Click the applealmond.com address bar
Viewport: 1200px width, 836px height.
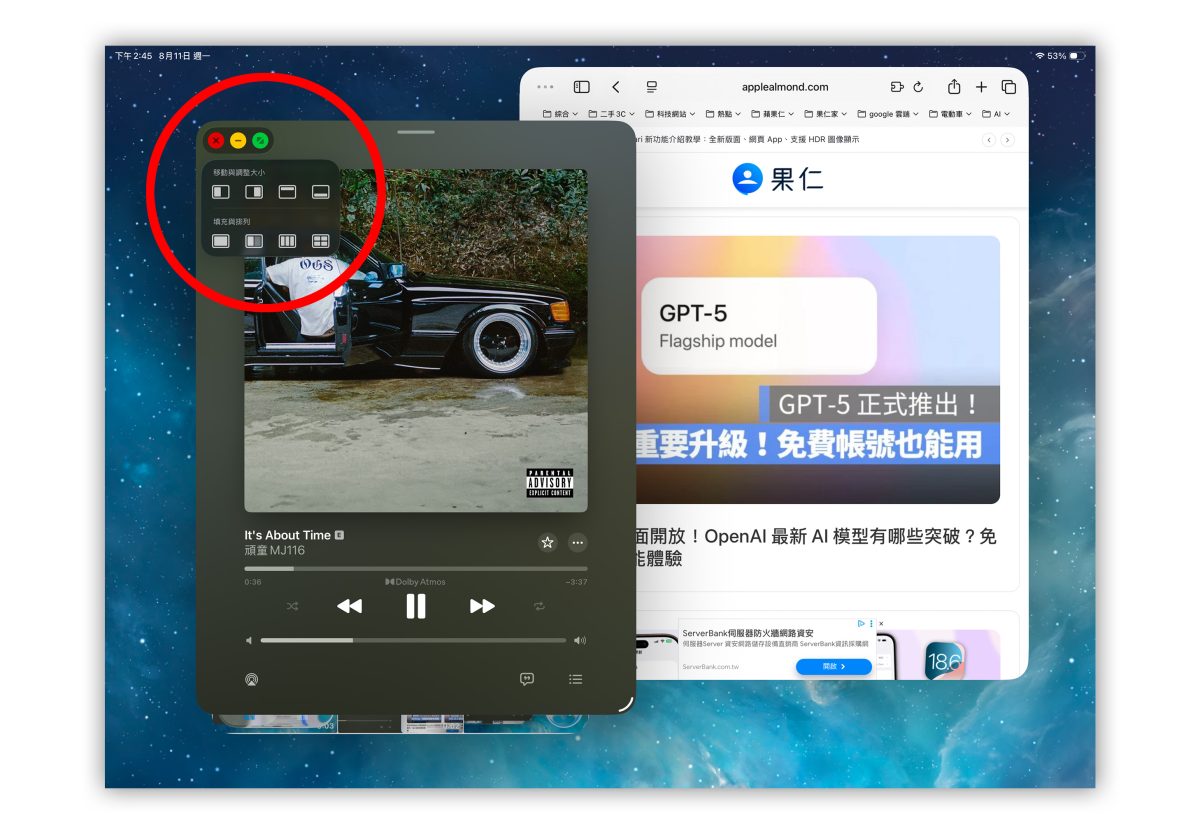[x=785, y=87]
